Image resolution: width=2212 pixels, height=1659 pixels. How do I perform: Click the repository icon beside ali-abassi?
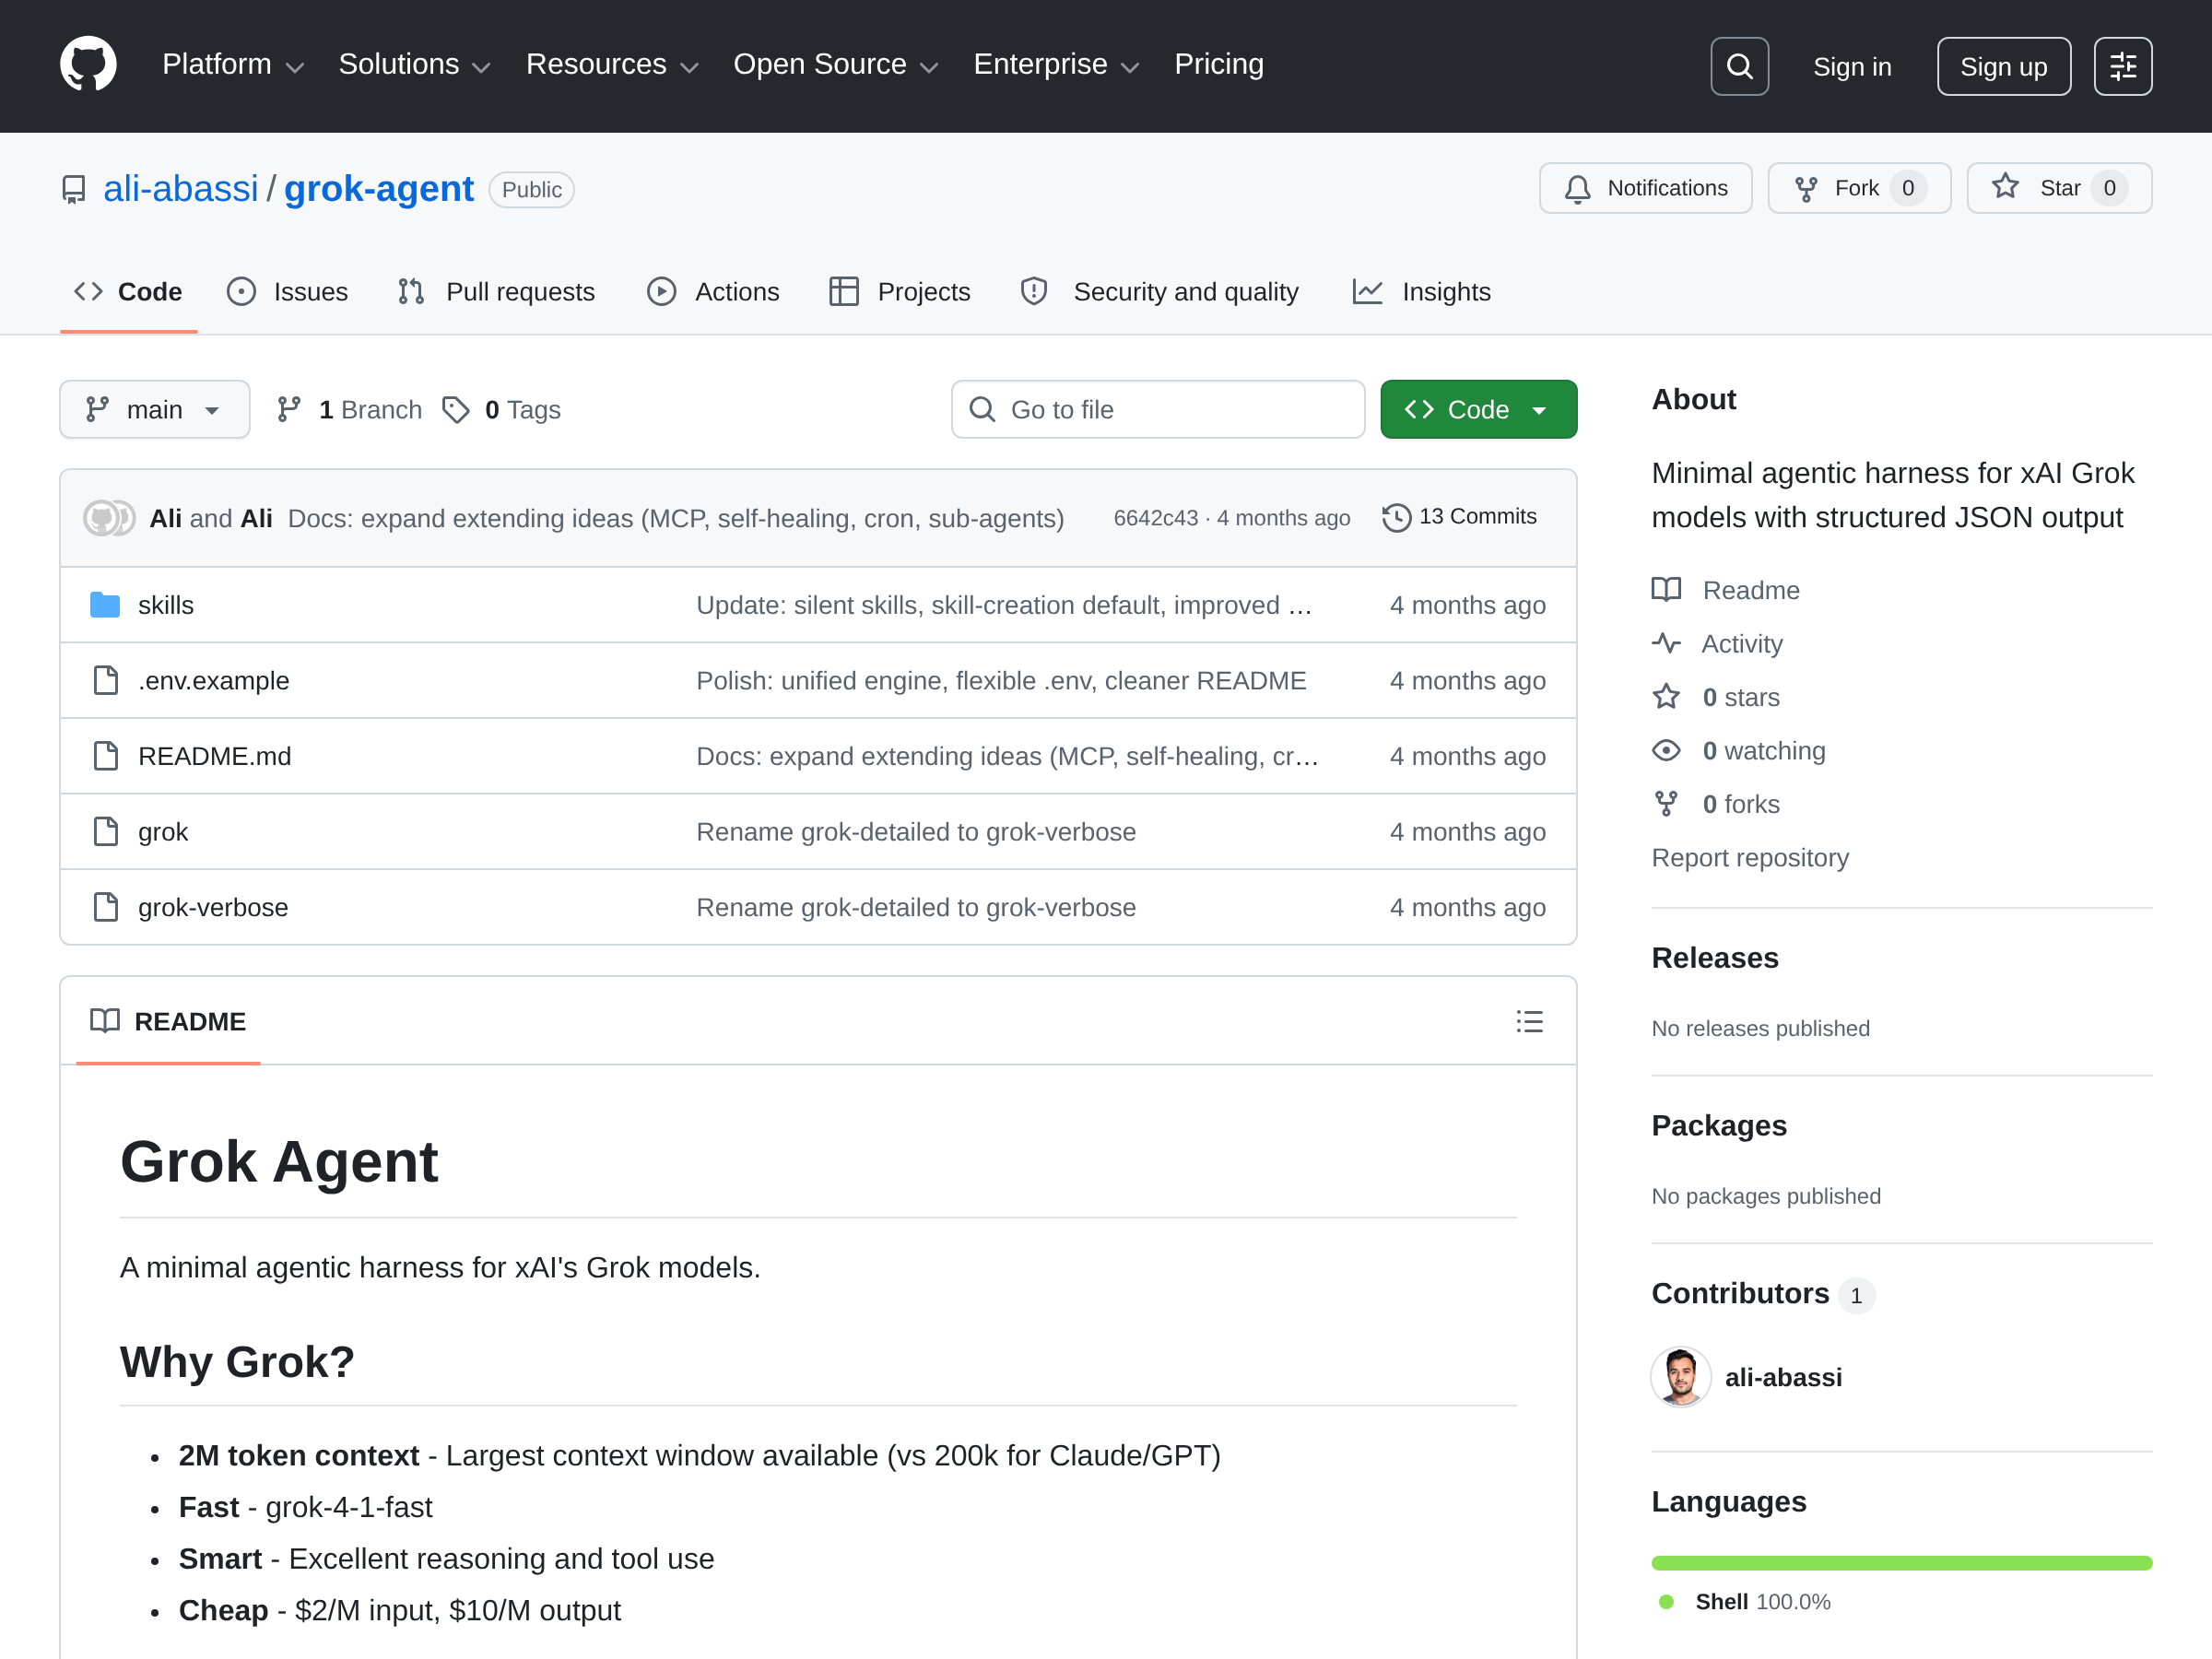click(x=74, y=189)
